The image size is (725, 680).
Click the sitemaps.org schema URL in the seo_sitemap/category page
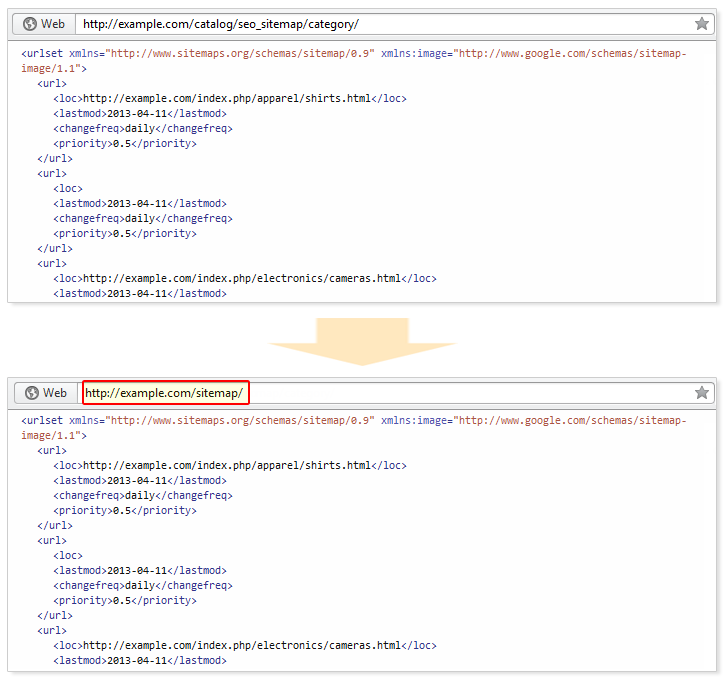tap(240, 53)
